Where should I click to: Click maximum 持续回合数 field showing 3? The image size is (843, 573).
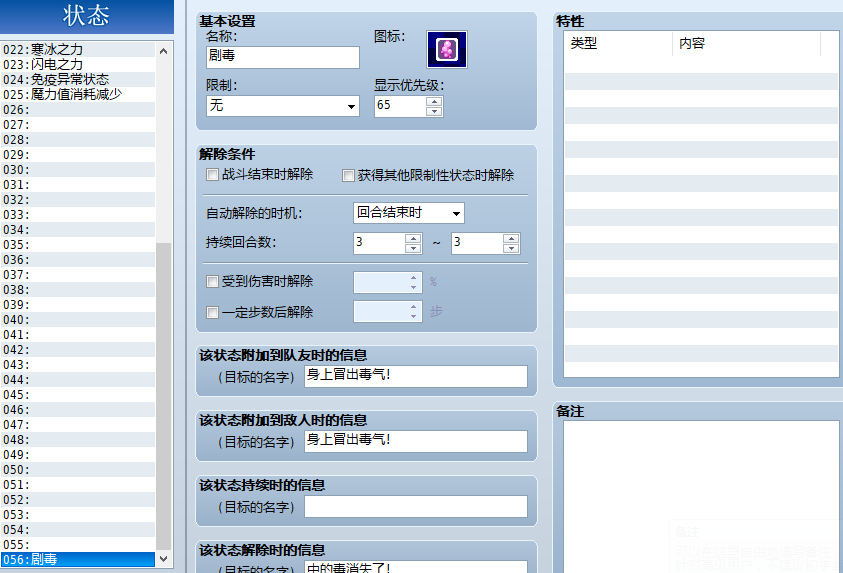(477, 243)
